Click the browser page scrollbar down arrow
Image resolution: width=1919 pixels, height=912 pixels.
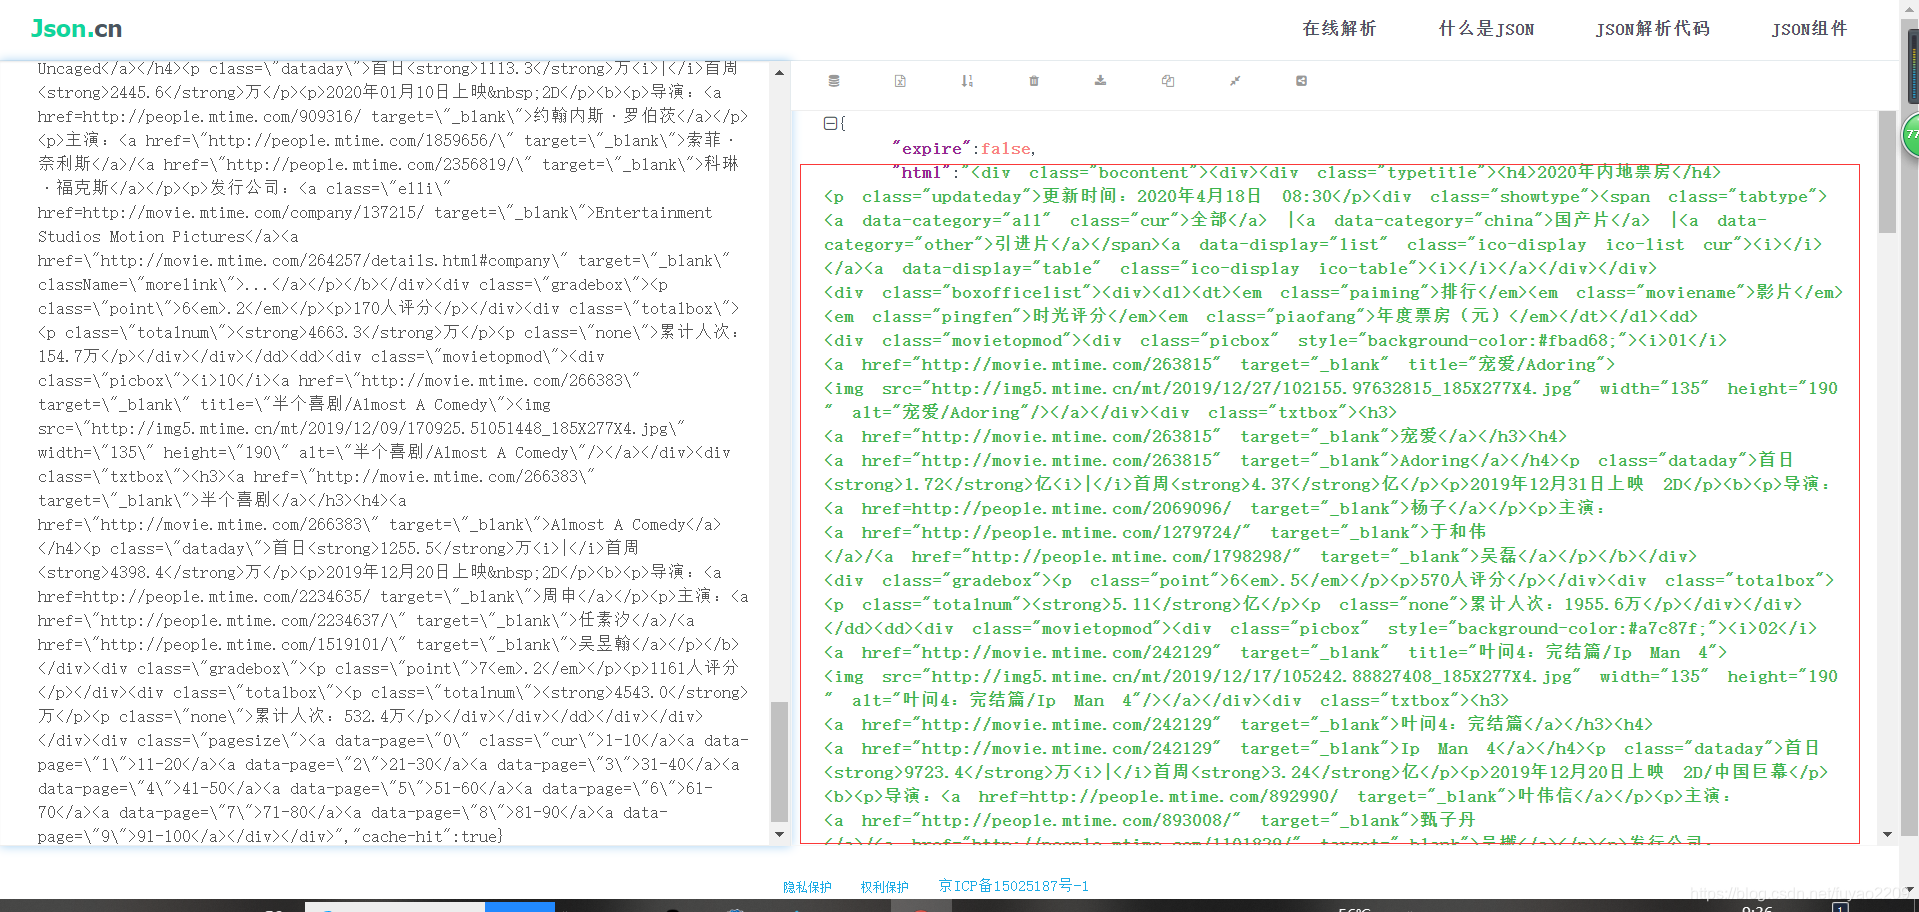1909,890
